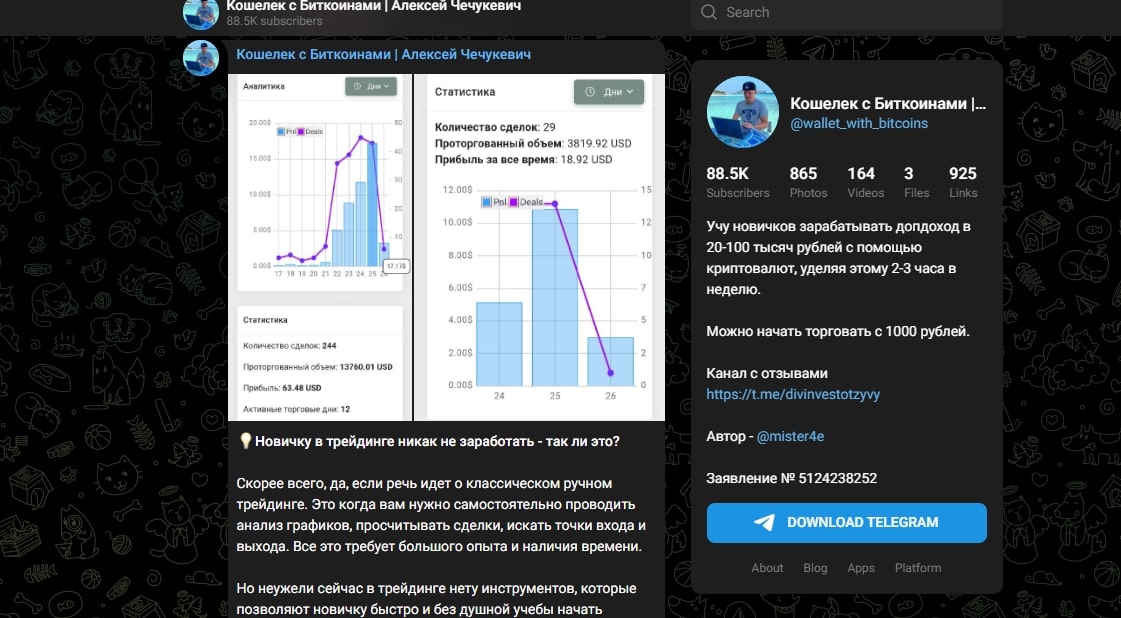
Task: Open the 865 Photos tab
Action: point(809,182)
